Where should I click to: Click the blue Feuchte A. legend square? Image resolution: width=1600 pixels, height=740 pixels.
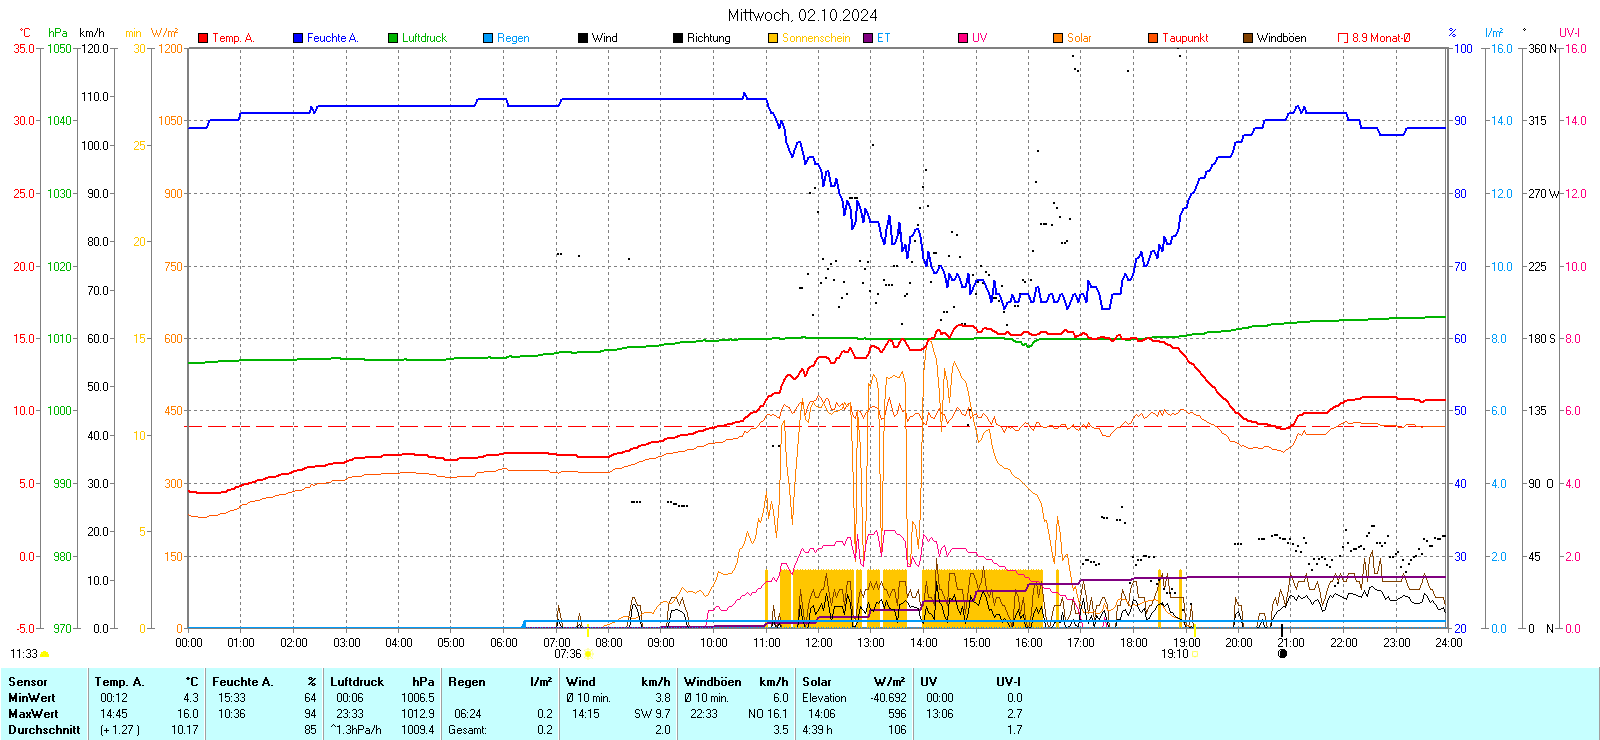(x=298, y=38)
